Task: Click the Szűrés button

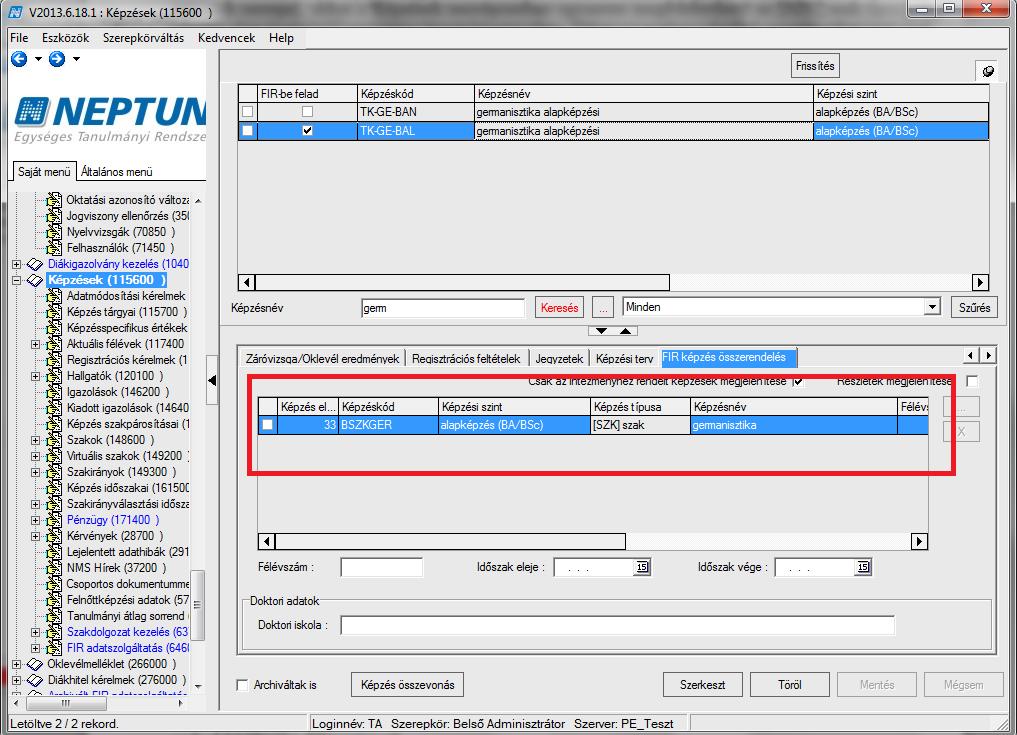Action: click(974, 307)
